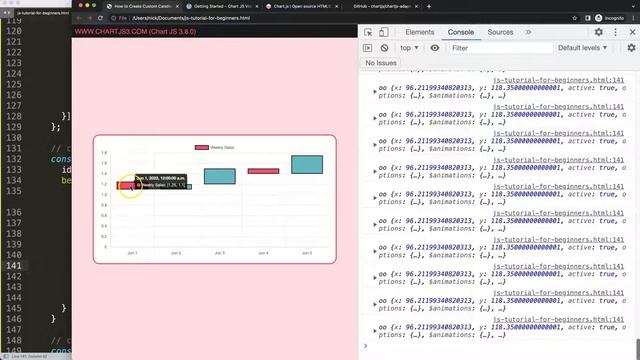
Task: Open DevTools settings gear in tab bar
Action: coord(598,32)
